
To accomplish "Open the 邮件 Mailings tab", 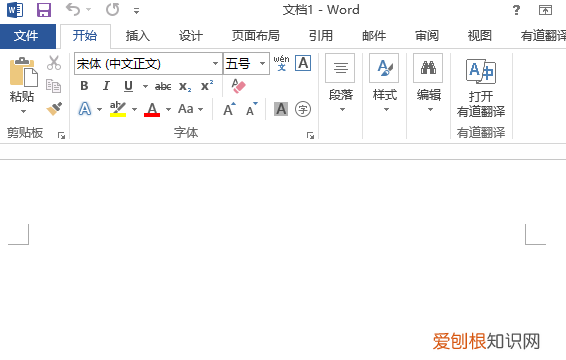I will tap(374, 36).
